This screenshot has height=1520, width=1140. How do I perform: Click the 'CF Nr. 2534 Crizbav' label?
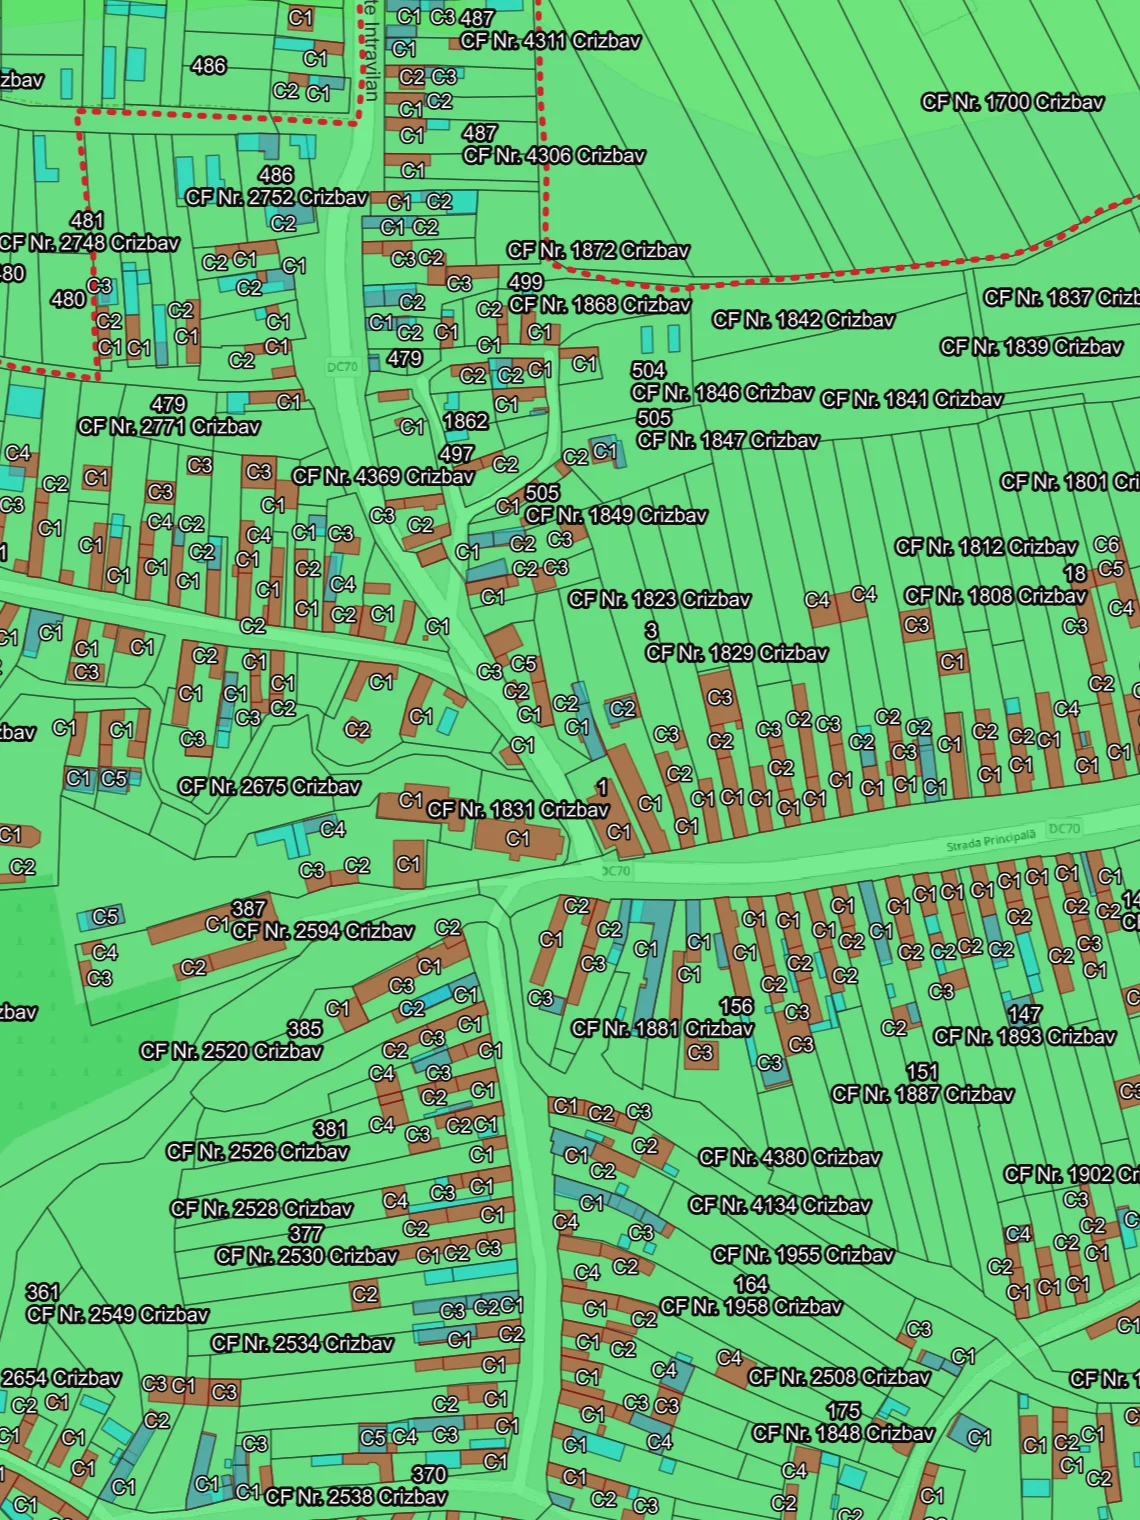point(303,1344)
